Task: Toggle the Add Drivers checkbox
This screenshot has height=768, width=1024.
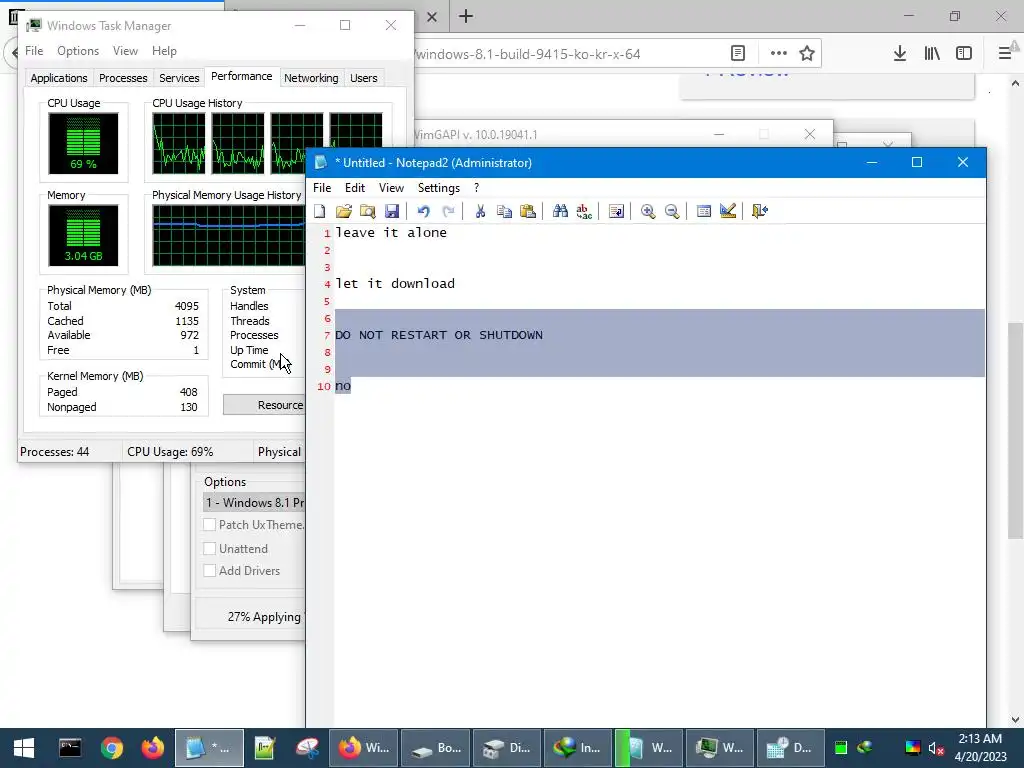Action: tap(210, 571)
